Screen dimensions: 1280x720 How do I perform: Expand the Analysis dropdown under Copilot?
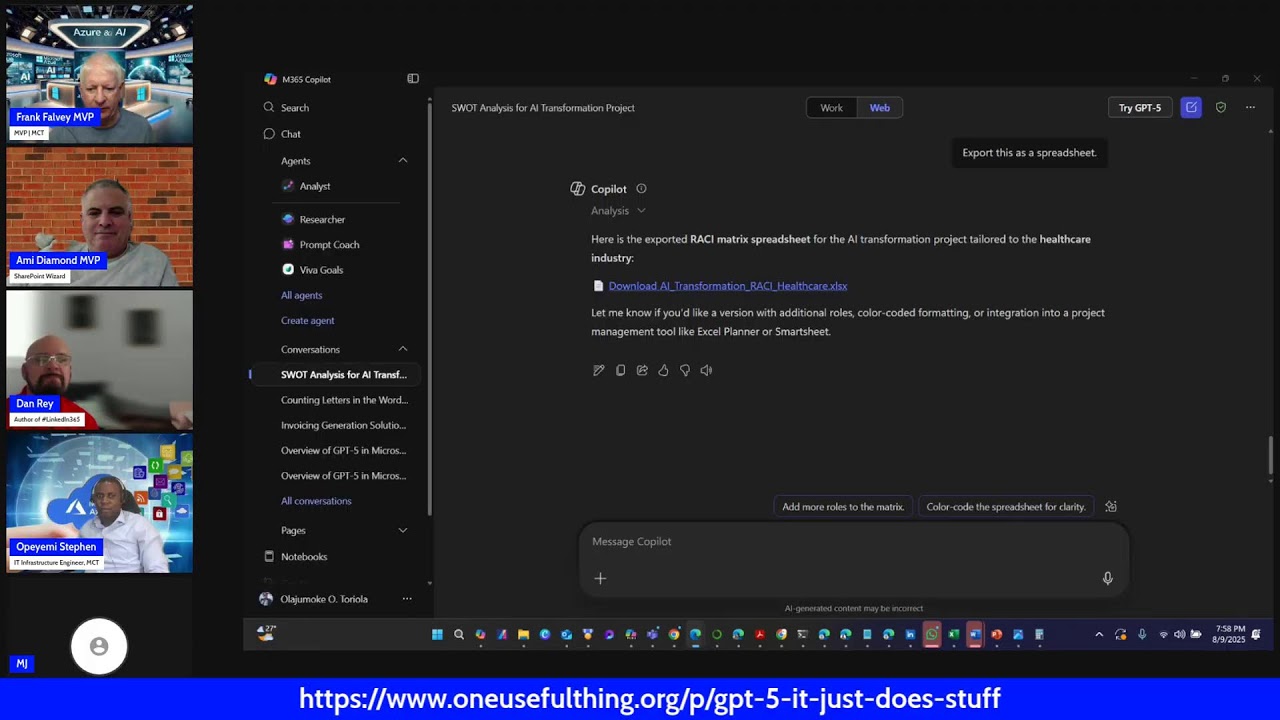pos(618,211)
